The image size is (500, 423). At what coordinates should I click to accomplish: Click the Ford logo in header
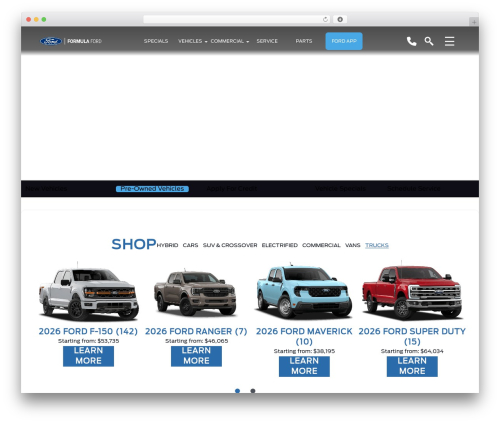click(x=51, y=41)
